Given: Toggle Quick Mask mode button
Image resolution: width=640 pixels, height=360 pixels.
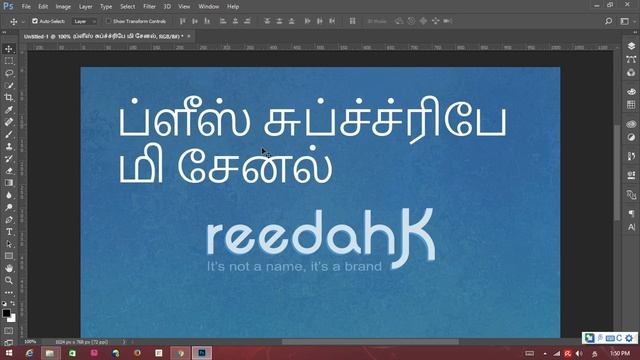Looking at the screenshot, I should 9,331.
